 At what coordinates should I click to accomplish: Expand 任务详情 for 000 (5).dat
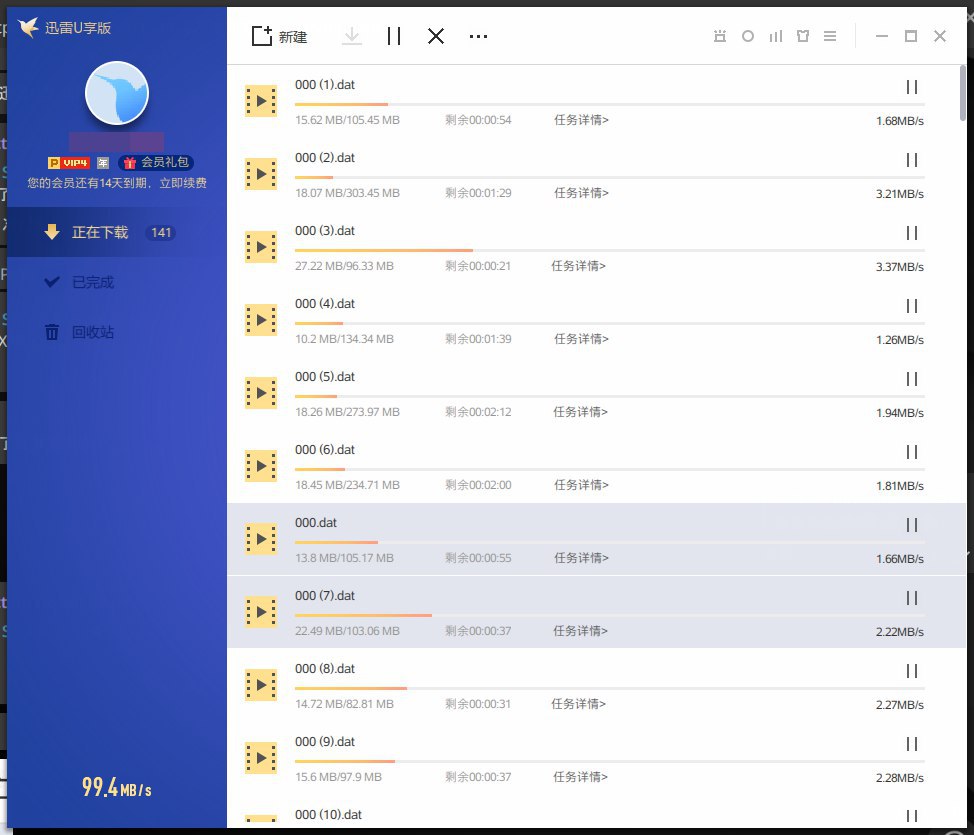pos(581,412)
